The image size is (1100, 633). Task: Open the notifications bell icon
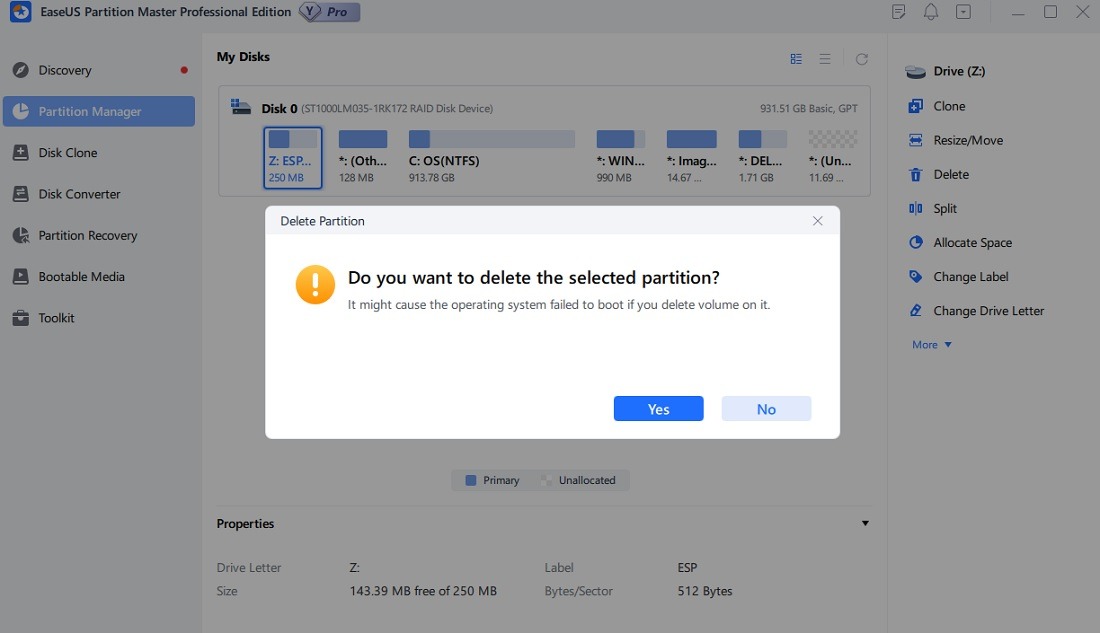click(930, 11)
